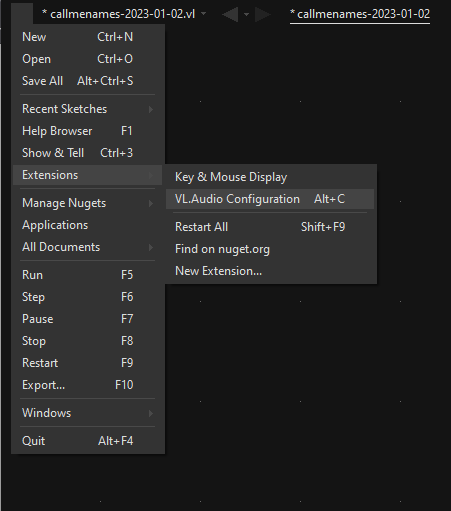Expand the All Documents submenu

(x=88, y=247)
